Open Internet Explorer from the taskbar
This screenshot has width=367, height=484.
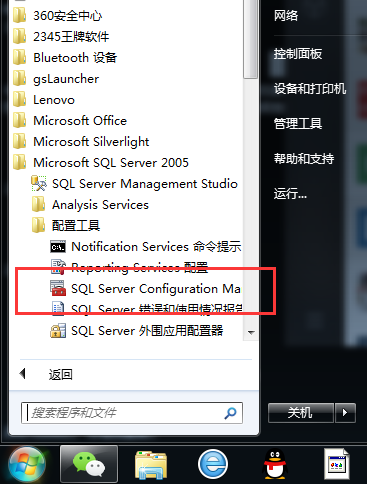[213, 464]
